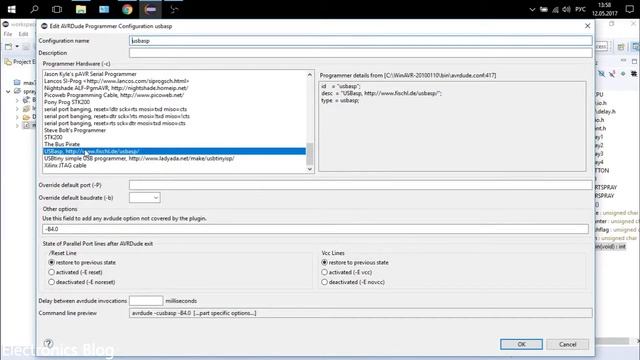Viewport: 640px width, 360px height.
Task: Select Nightshade ALF-PgmAVR entry
Action: tap(116, 88)
